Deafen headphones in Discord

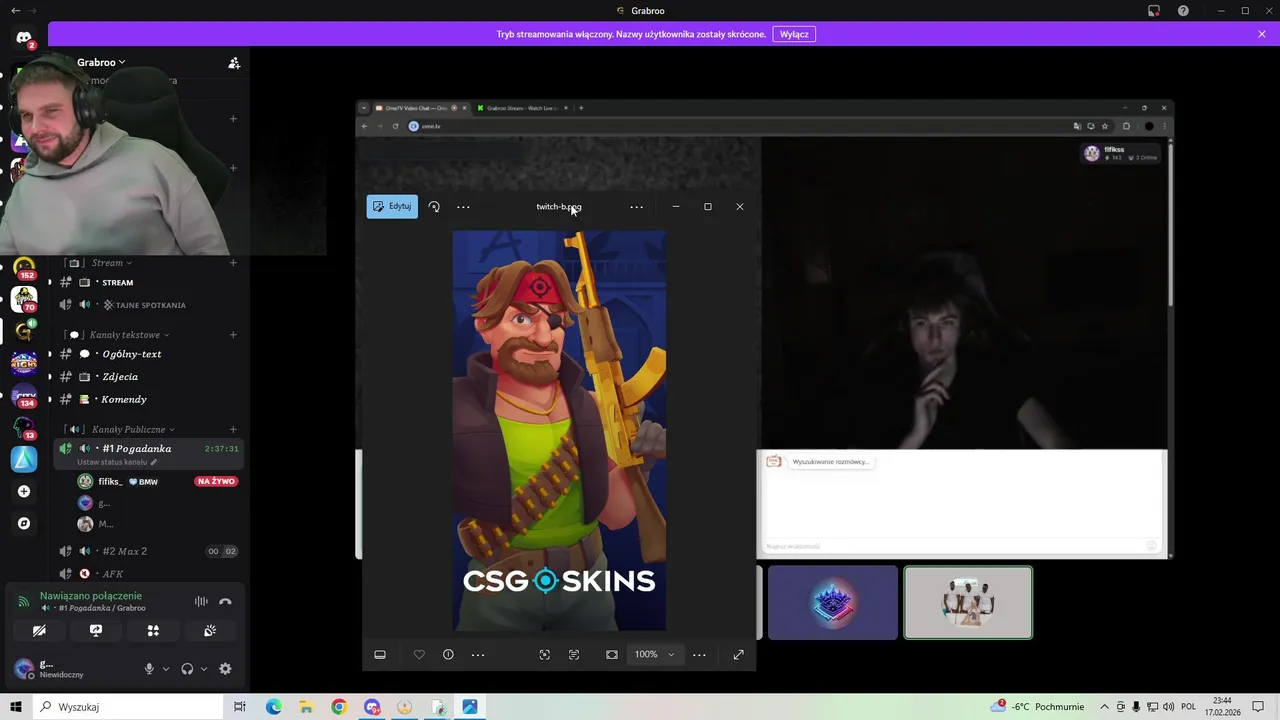pos(187,669)
